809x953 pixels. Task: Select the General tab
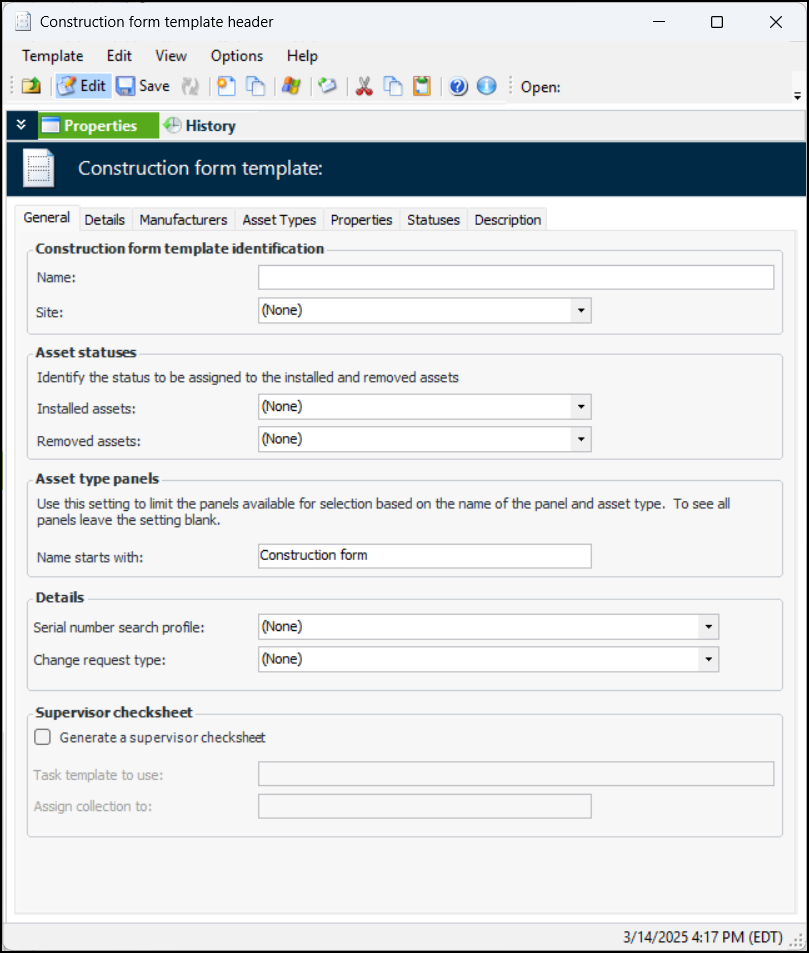(47, 218)
